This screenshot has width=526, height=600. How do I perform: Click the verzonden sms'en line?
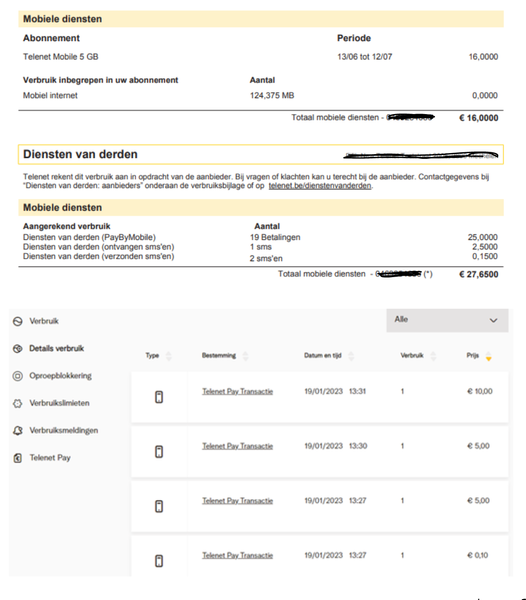coord(98,256)
